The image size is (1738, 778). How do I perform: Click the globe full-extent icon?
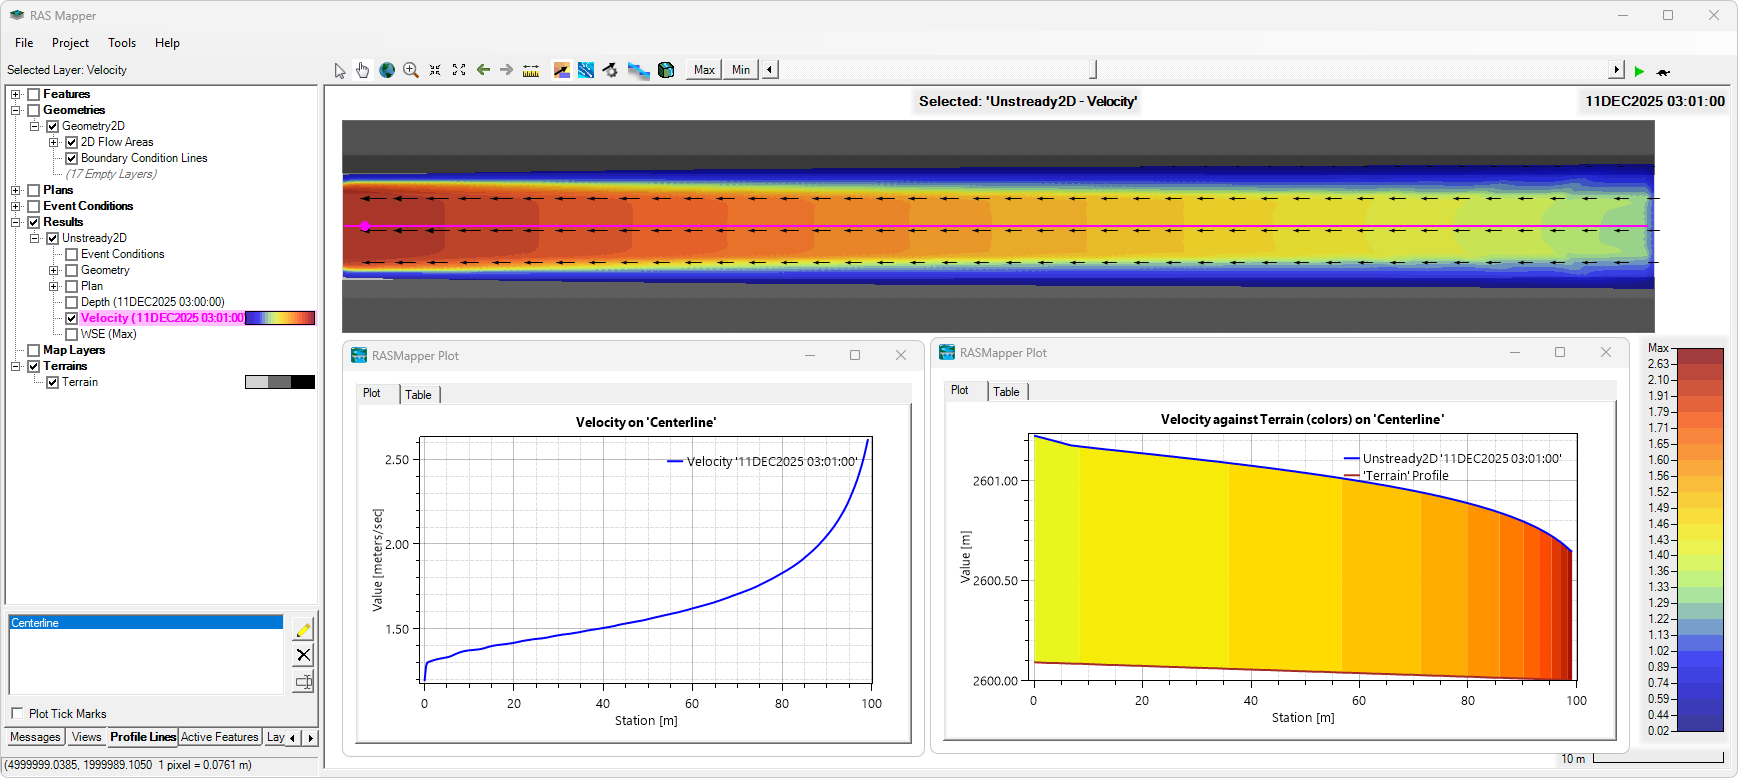[387, 70]
